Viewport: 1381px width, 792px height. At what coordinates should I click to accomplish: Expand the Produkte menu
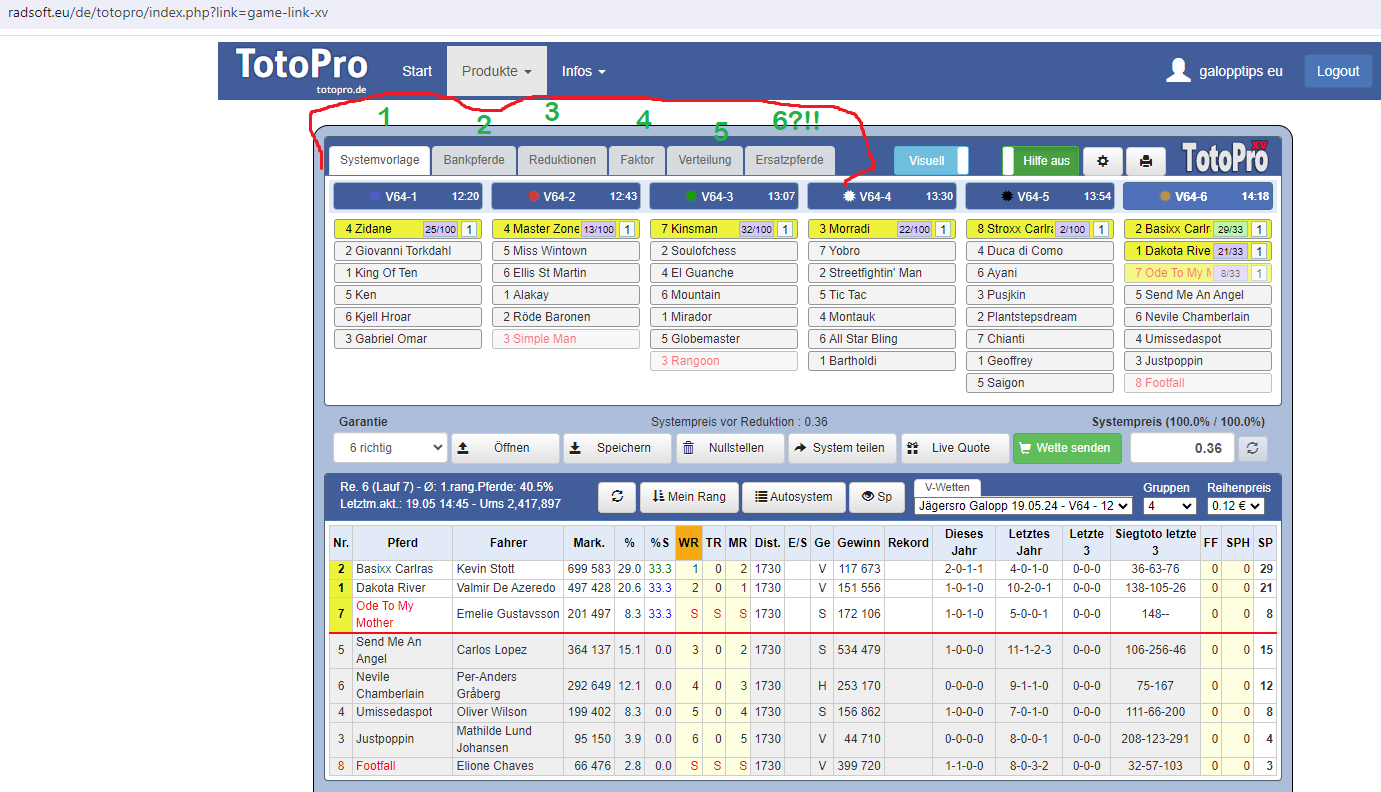tap(497, 71)
